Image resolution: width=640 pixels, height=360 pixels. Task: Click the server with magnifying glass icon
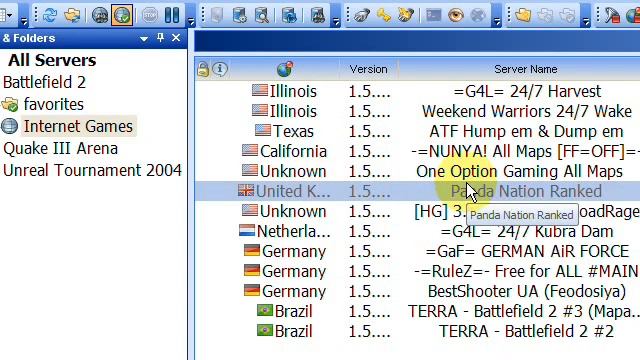tap(261, 15)
